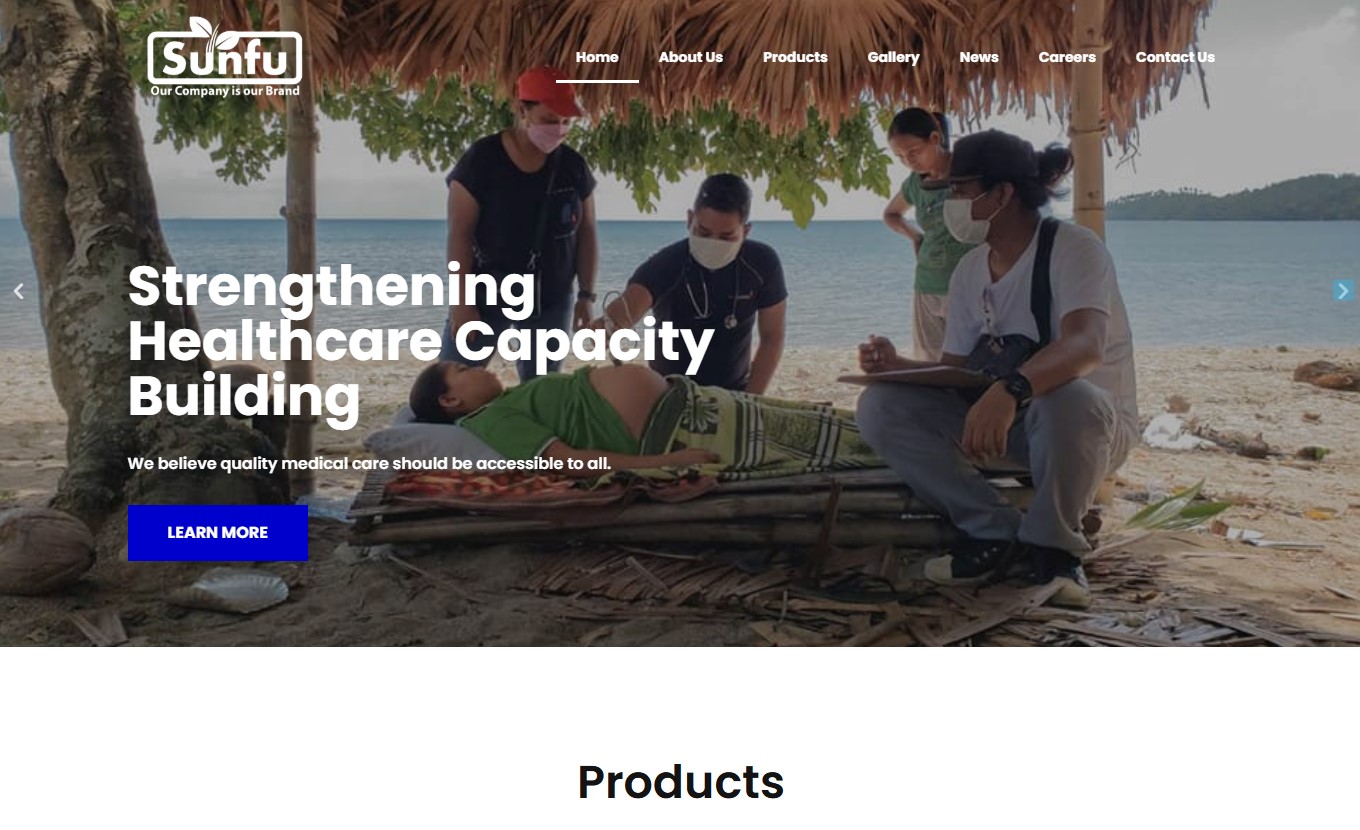Go to the previous slide using the left arrow

pos(18,291)
